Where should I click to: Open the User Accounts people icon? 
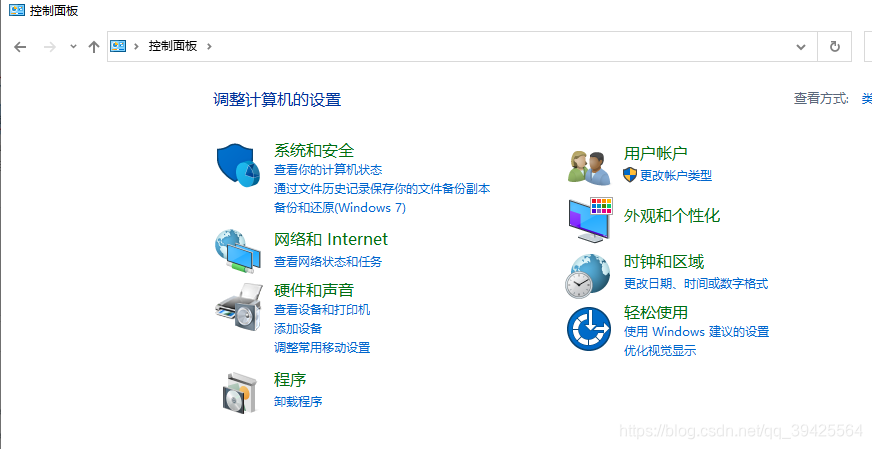[x=589, y=167]
